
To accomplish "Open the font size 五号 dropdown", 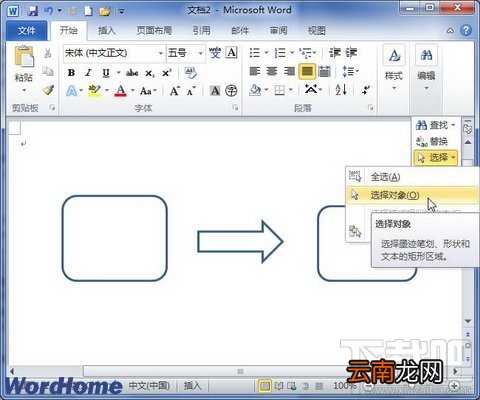I will click(x=201, y=53).
